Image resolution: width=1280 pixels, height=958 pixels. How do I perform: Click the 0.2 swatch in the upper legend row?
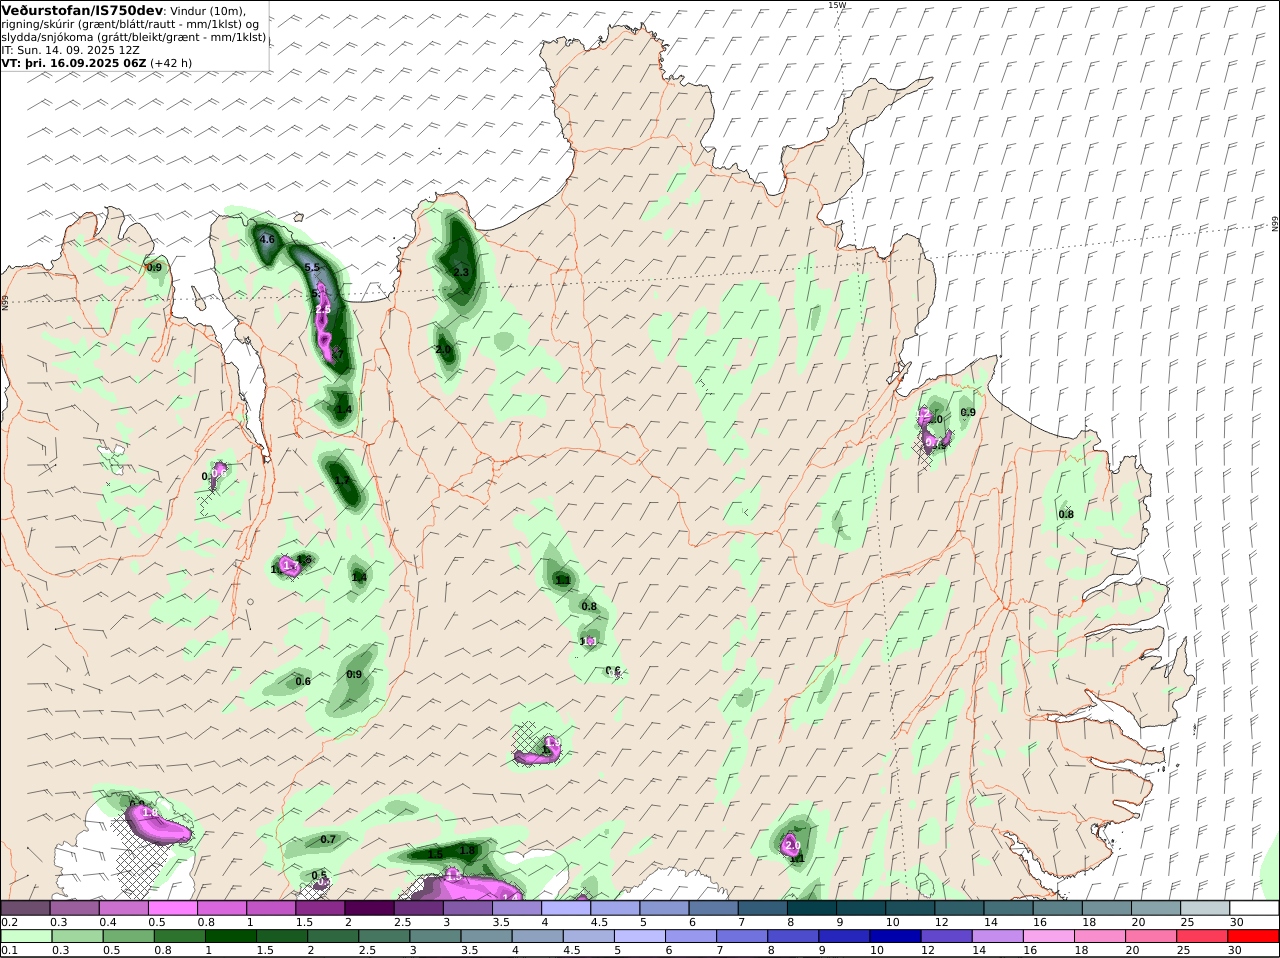(x=25, y=908)
